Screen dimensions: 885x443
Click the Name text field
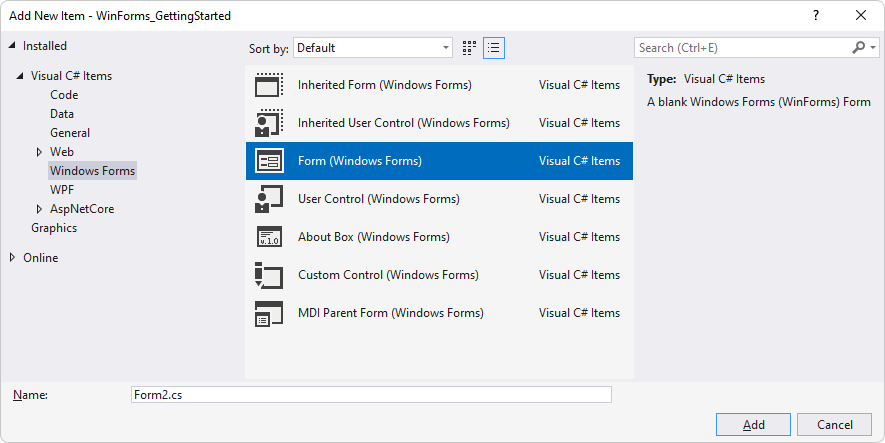(x=370, y=395)
